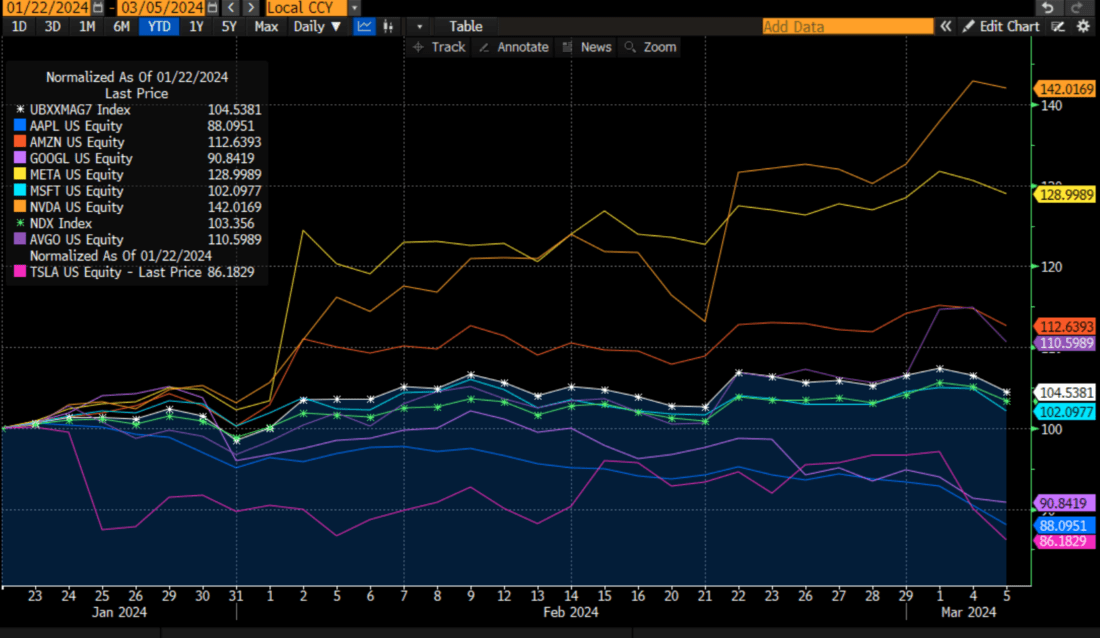Viewport: 1100px width, 638px height.
Task: Collapse the toolbar with the double-chevron icon
Action: tap(946, 26)
